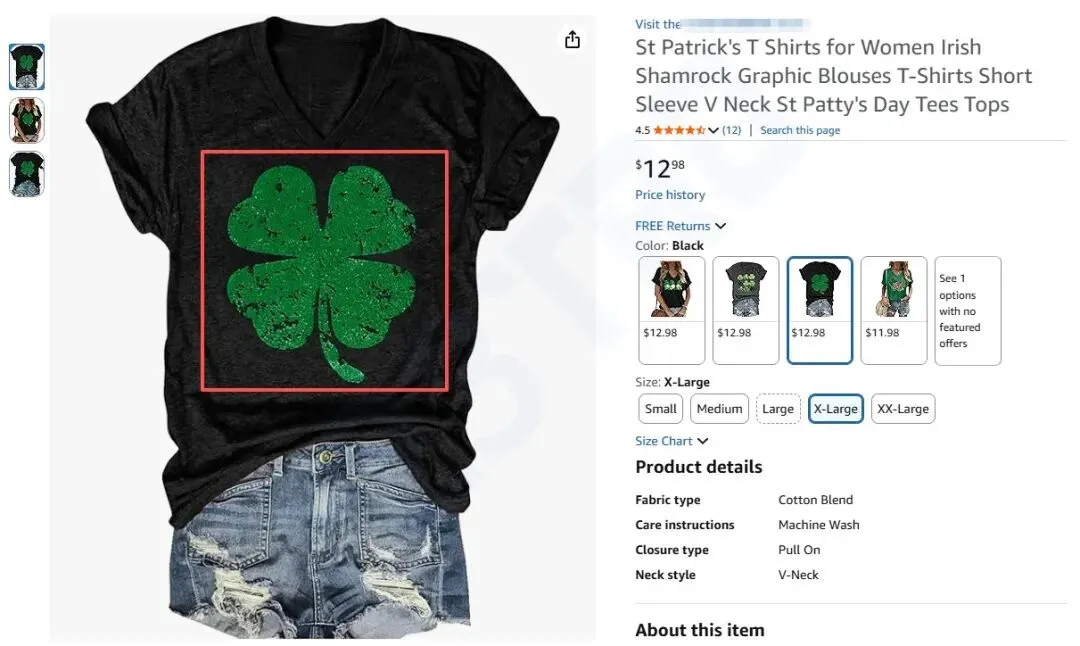Screen dimensions: 1080x646
Task: Select the X-Large size button
Action: pyautogui.click(x=835, y=408)
